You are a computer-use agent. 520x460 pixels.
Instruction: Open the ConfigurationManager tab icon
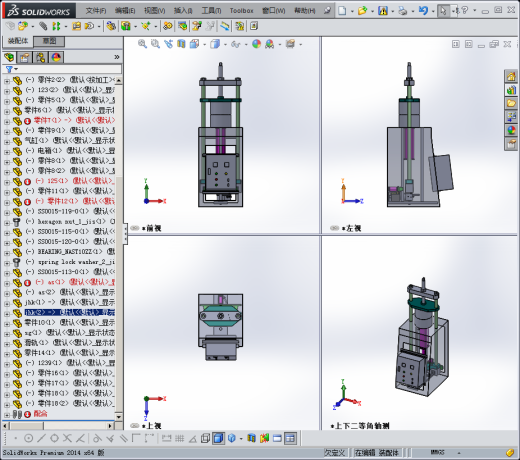tap(40, 58)
